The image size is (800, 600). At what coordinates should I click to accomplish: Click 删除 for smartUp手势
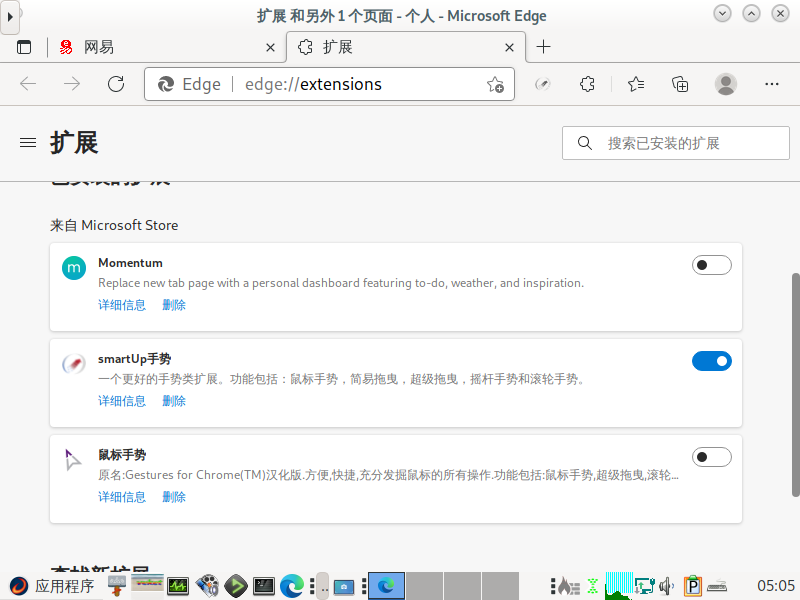[x=174, y=401]
